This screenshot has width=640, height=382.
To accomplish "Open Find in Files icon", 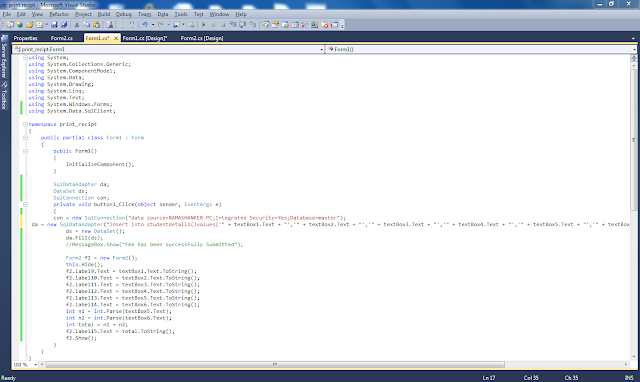I will point(110,24).
